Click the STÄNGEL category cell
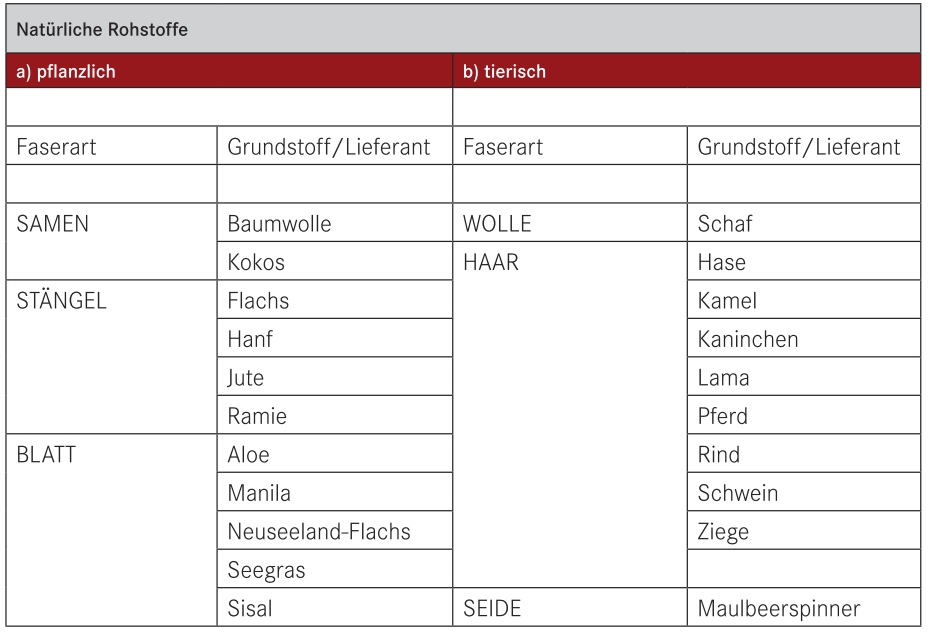 click(112, 357)
